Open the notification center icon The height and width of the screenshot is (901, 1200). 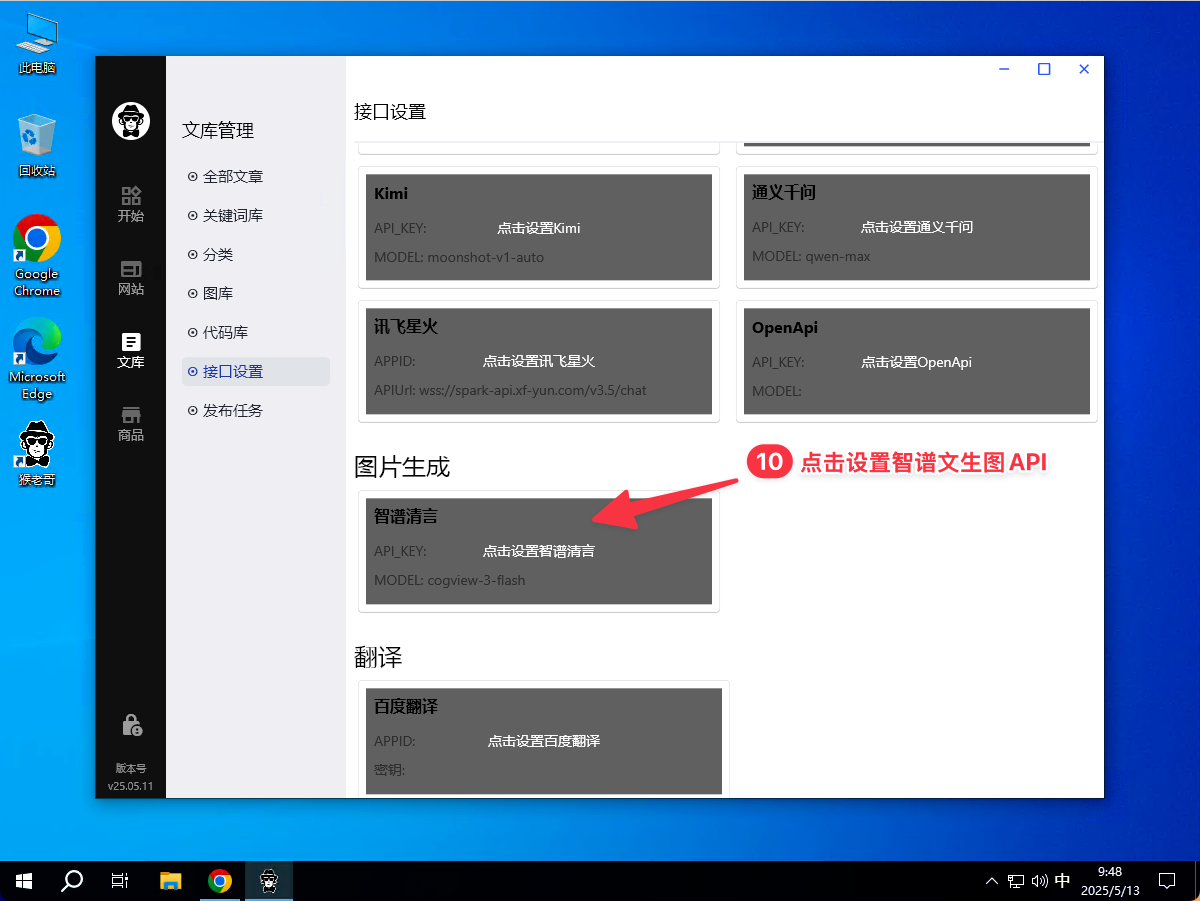1166,881
